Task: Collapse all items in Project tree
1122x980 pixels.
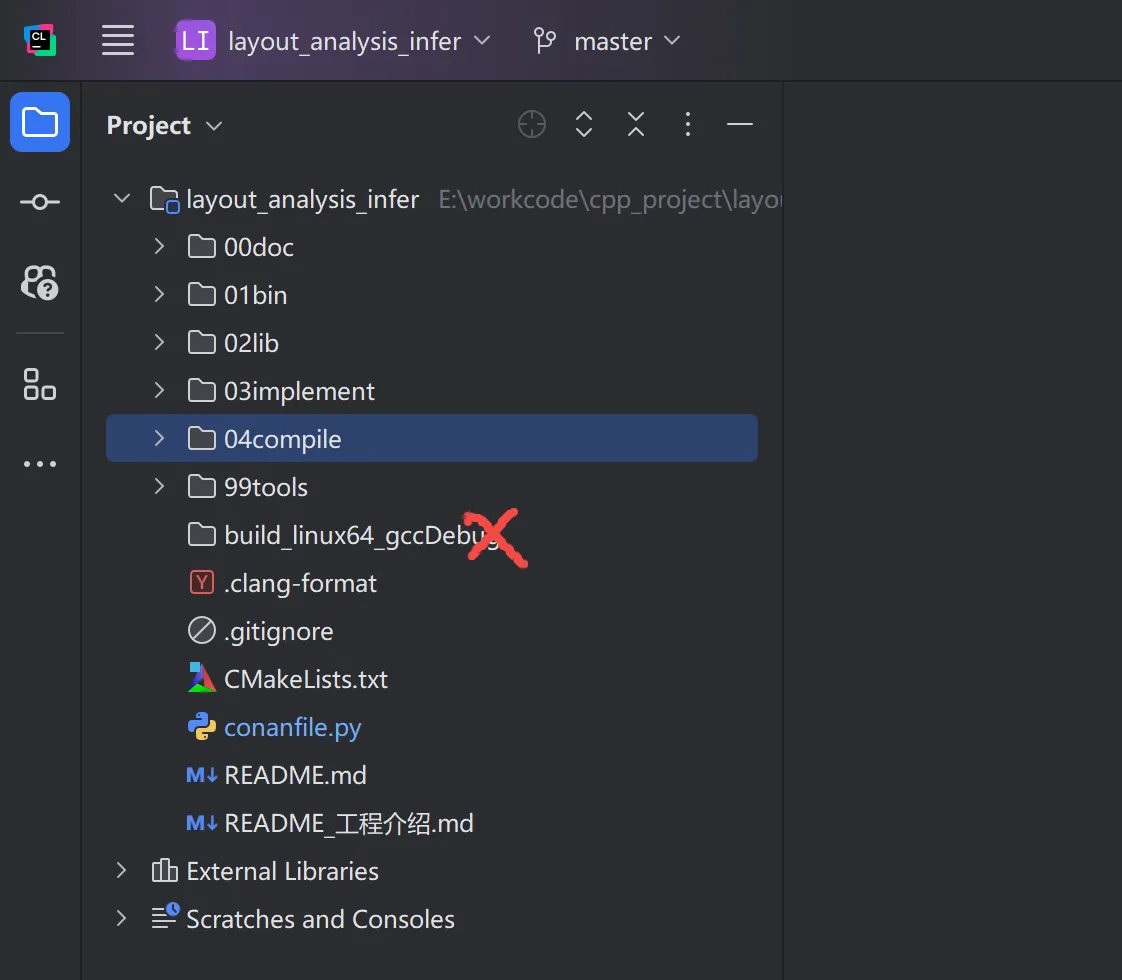Action: coord(636,124)
